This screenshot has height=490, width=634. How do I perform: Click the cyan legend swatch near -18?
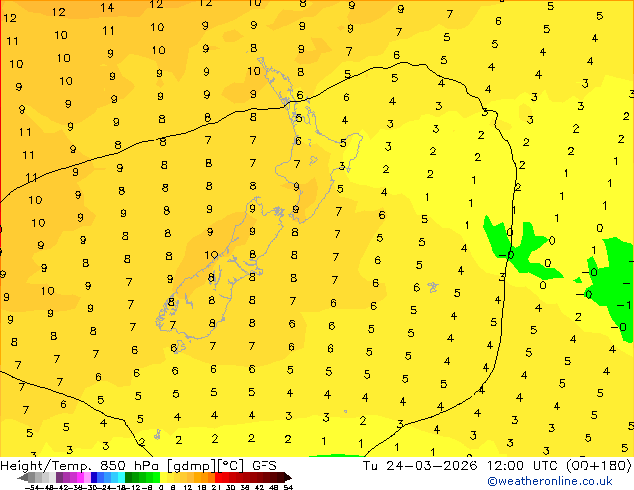click(121, 477)
